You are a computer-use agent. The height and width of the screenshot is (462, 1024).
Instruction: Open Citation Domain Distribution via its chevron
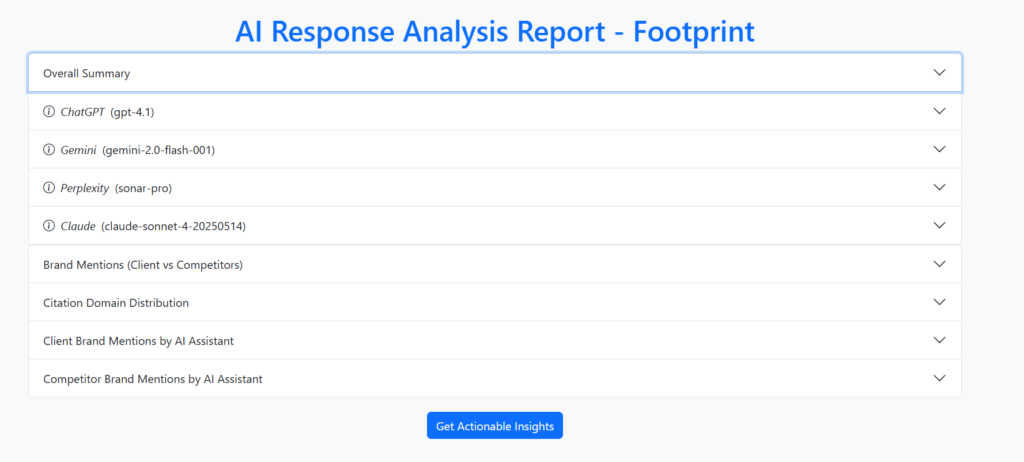click(939, 302)
